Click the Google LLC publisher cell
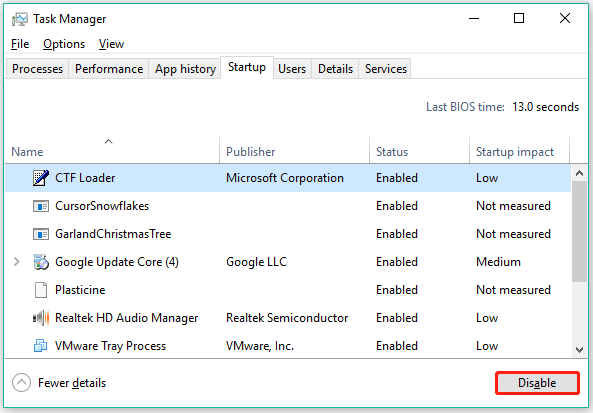Viewport: 593px width, 413px height. click(256, 262)
